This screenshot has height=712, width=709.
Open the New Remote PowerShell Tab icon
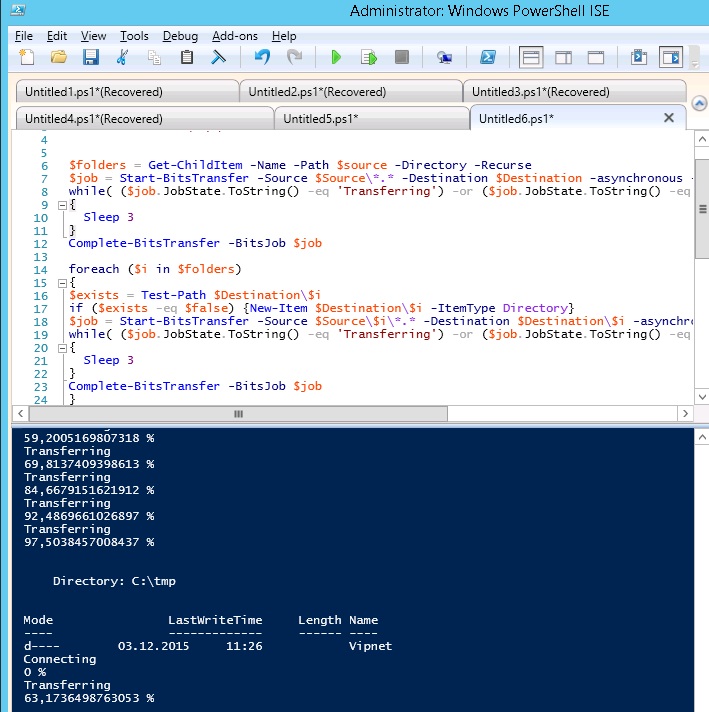pyautogui.click(x=444, y=57)
